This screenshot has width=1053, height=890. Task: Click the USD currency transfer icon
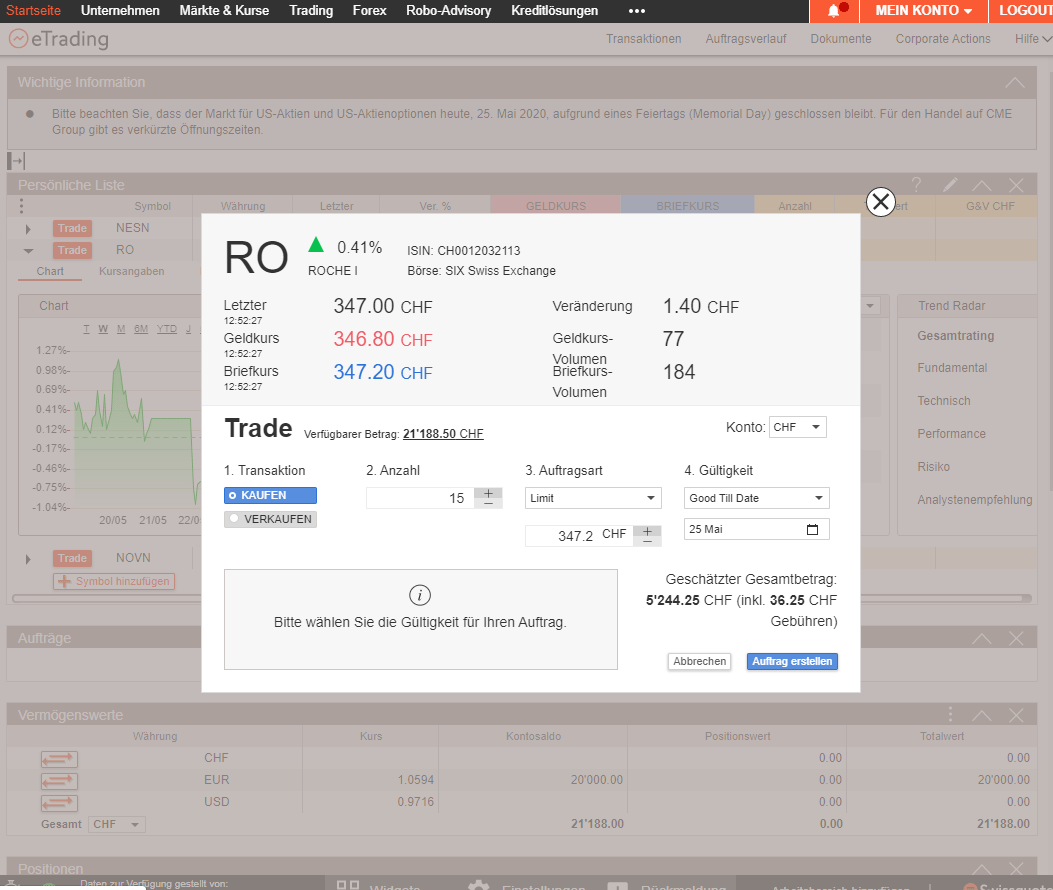(59, 803)
